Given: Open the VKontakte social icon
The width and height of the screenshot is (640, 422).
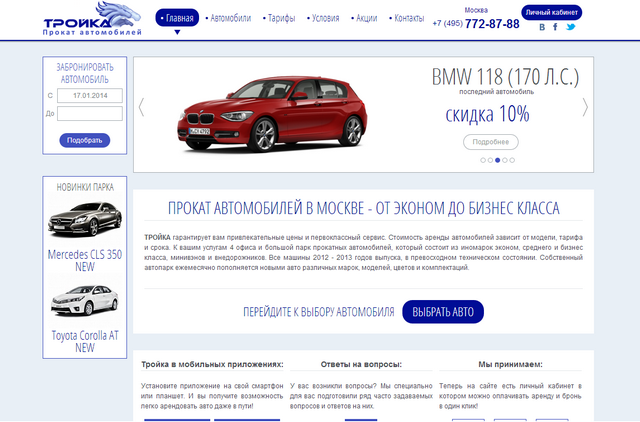Looking at the screenshot, I should (542, 27).
